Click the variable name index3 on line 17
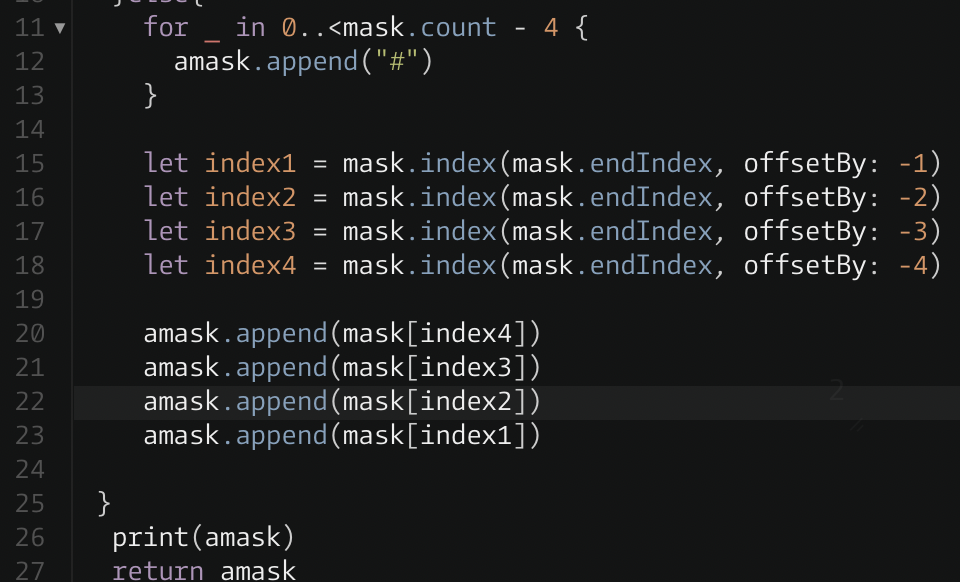Screen dimensions: 960x582 (250, 232)
